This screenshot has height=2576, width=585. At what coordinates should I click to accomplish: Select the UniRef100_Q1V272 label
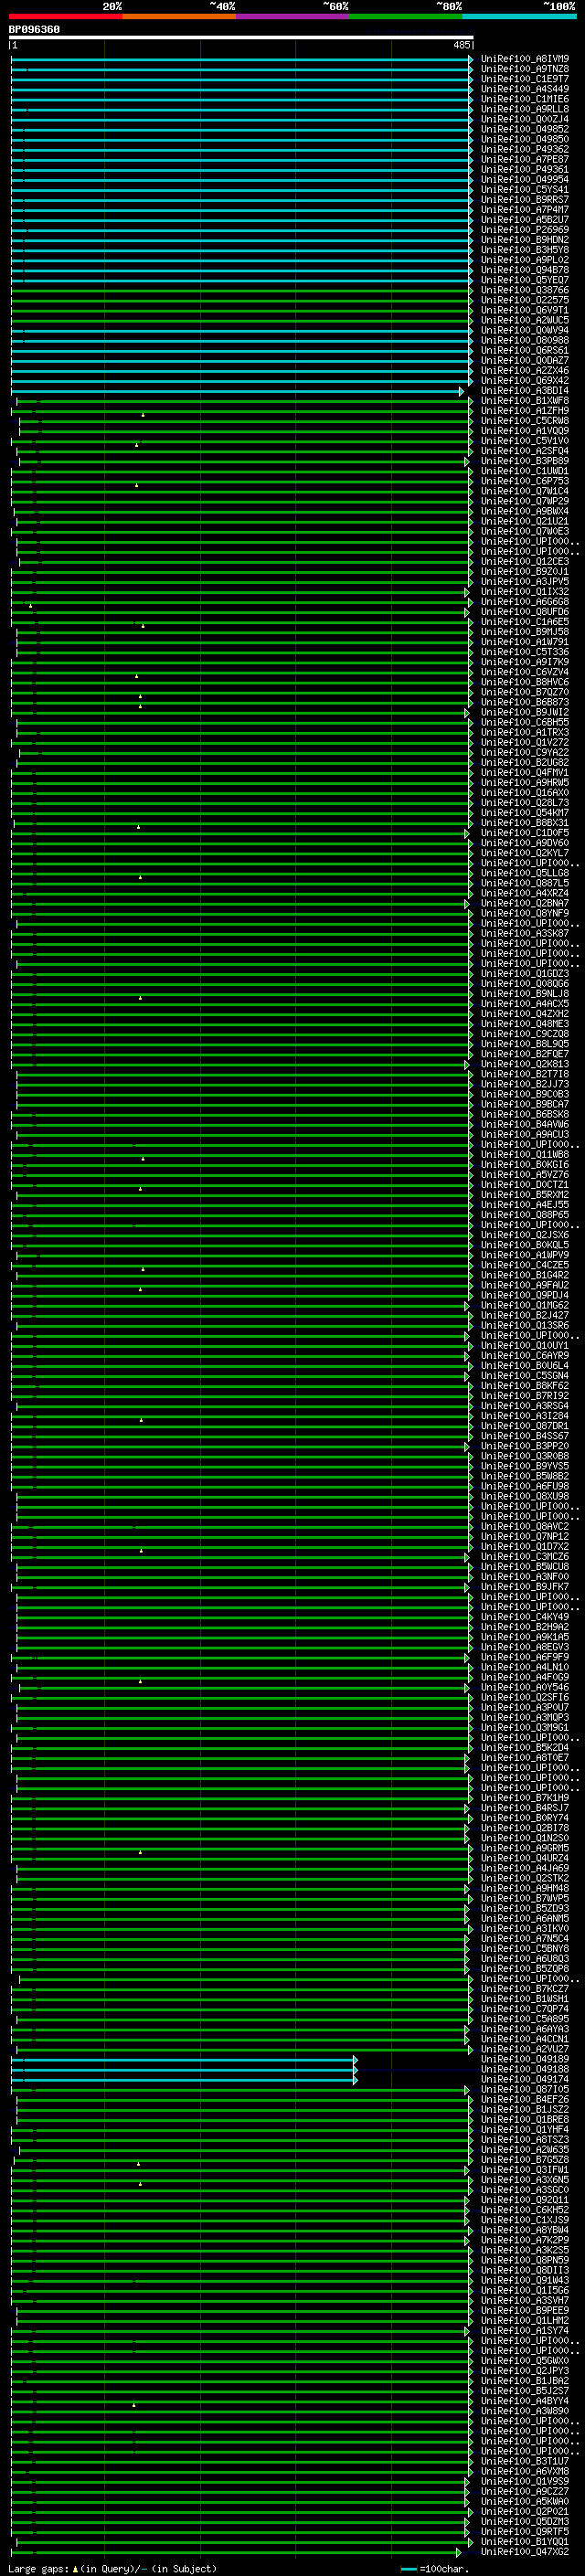coord(525,743)
